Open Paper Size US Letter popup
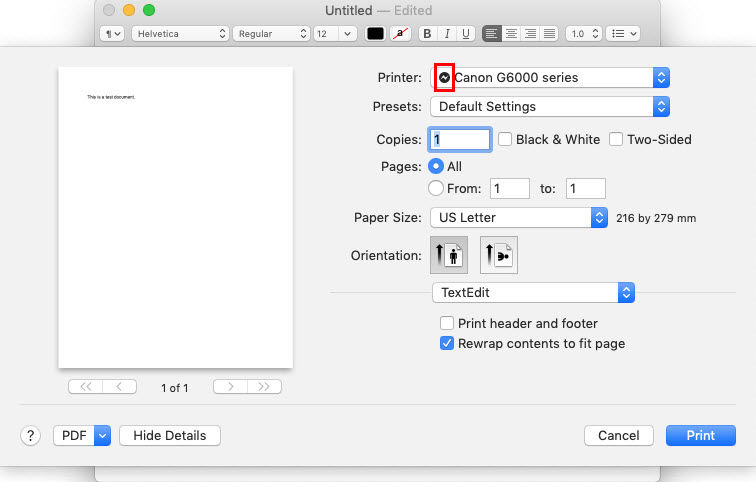756x482 pixels. (519, 218)
